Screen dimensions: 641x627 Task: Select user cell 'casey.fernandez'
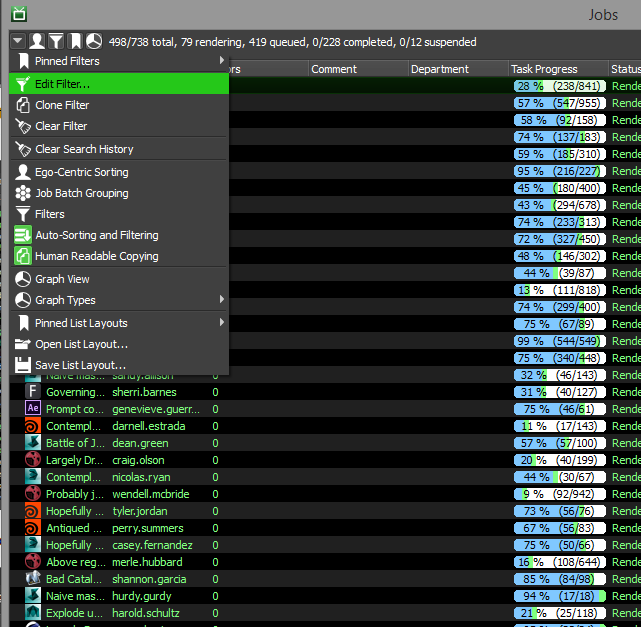point(152,545)
